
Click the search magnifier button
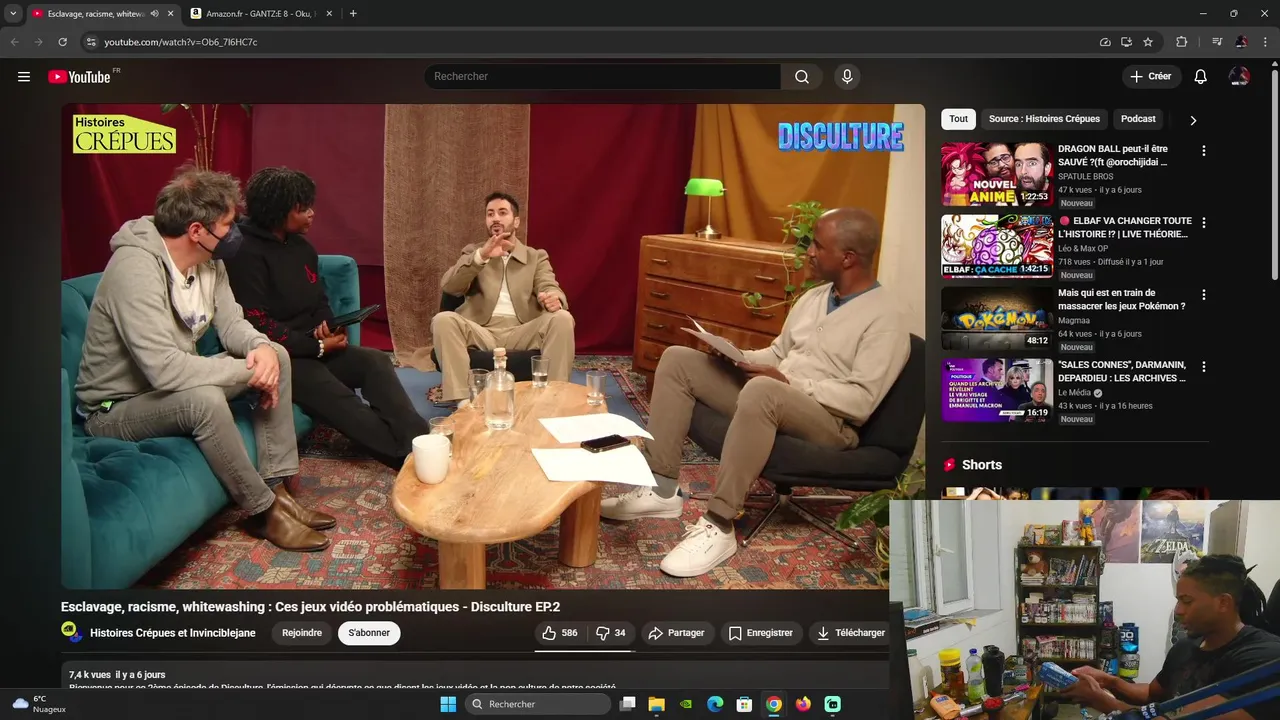point(802,77)
